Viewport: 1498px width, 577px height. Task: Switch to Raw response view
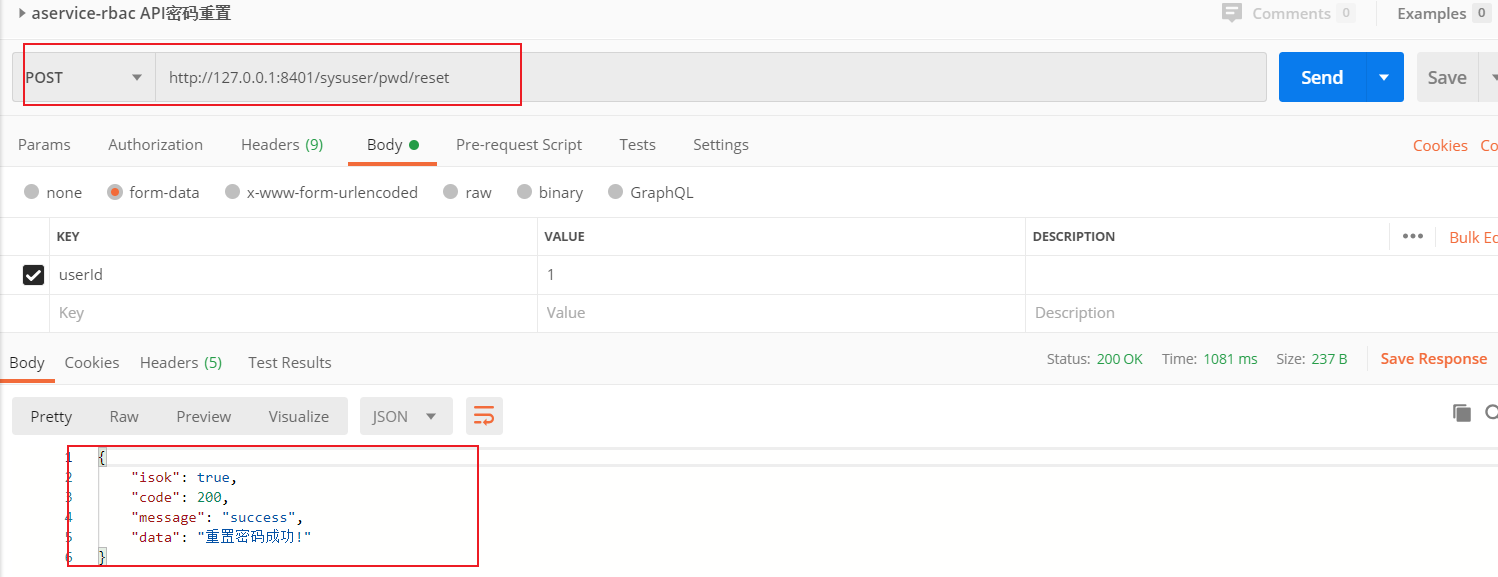(x=124, y=416)
